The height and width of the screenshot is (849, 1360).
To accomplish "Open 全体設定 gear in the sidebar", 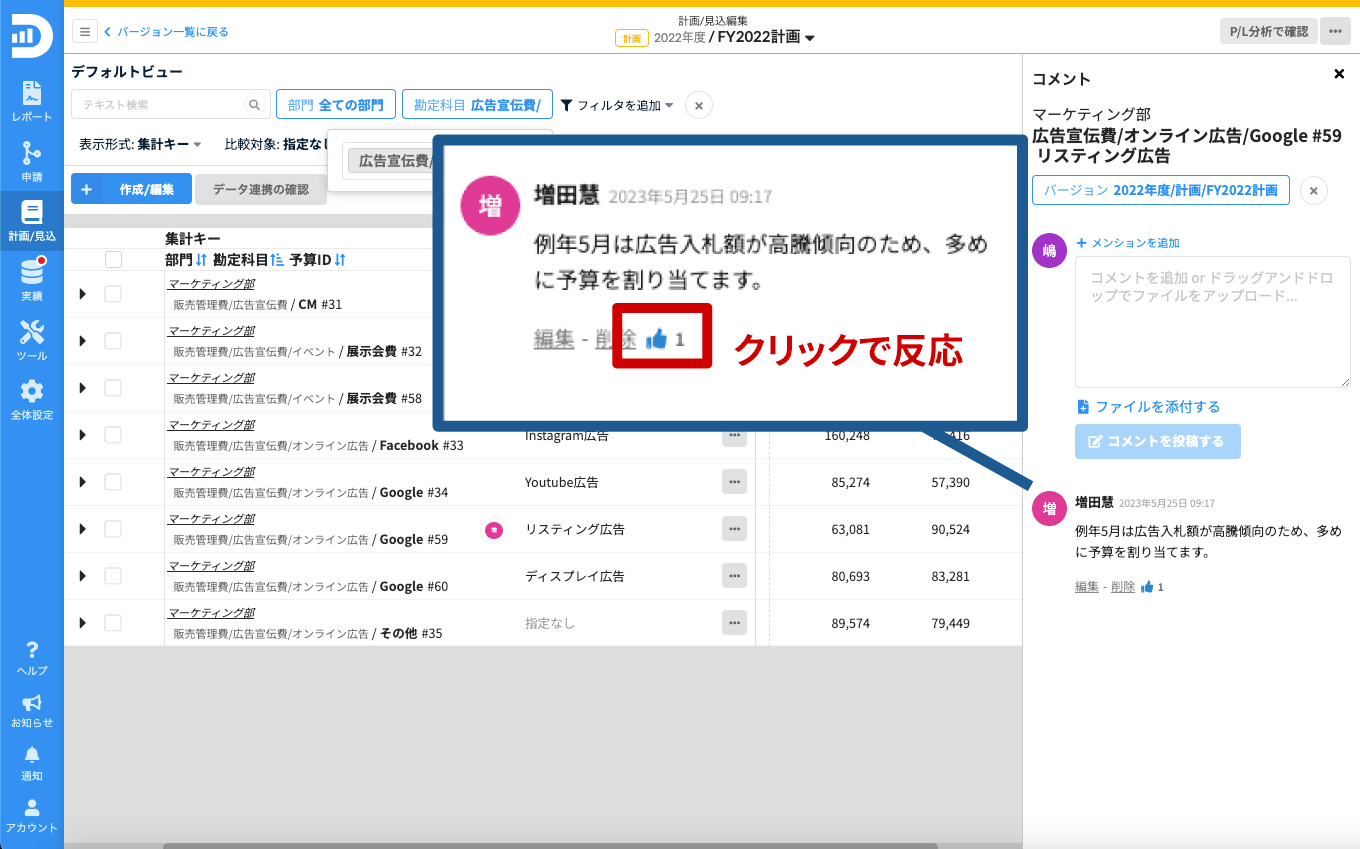I will [x=32, y=399].
